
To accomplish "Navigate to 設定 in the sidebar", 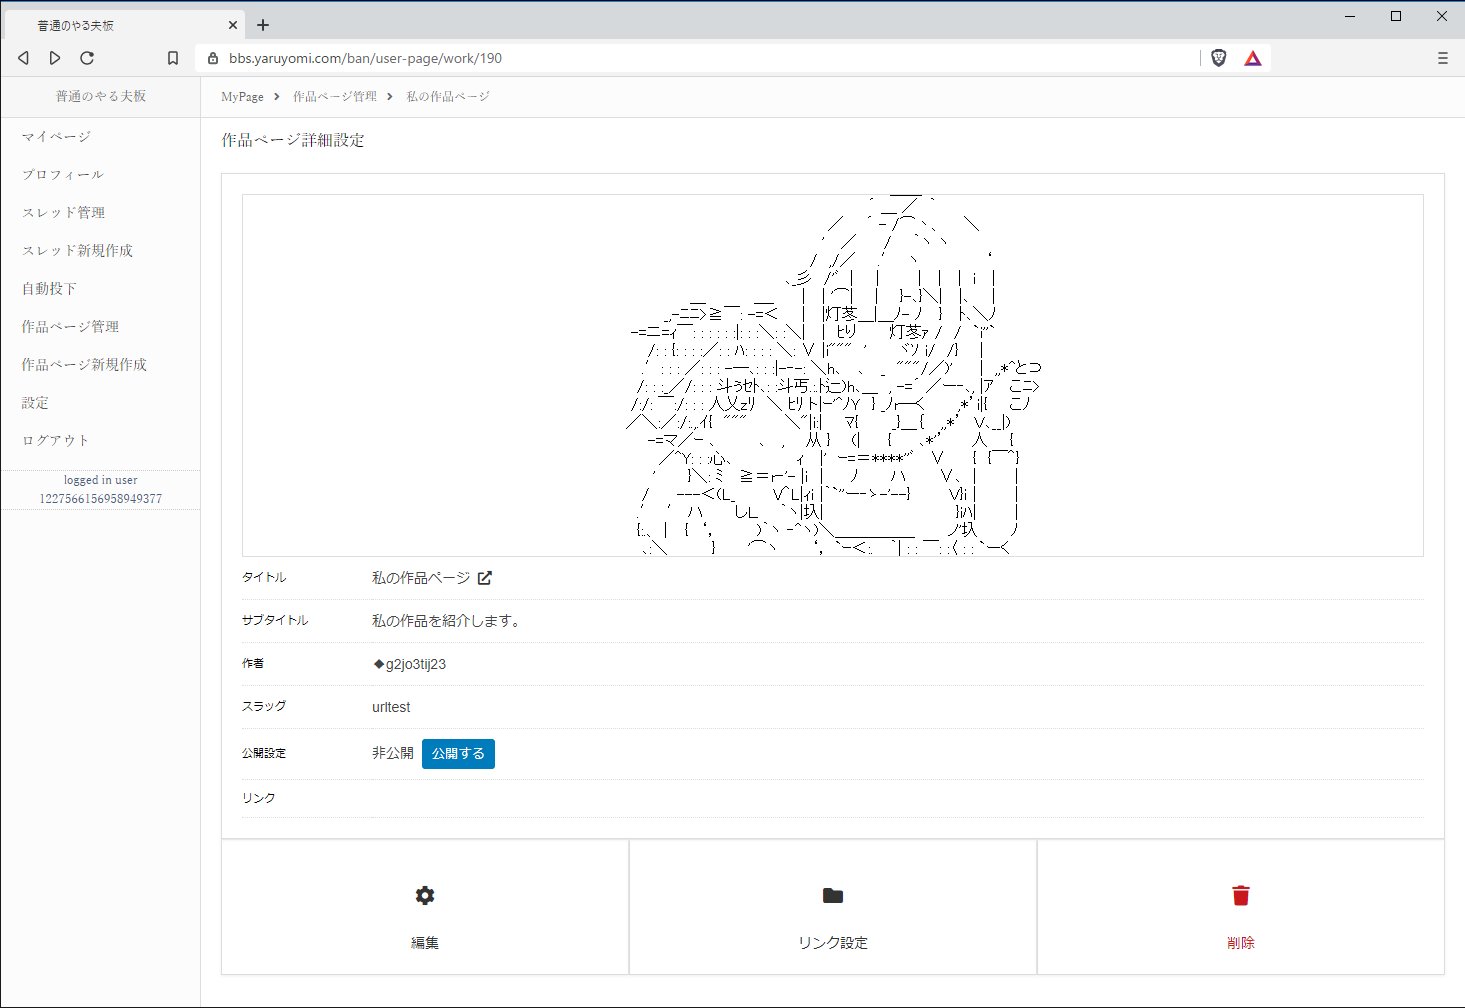I will [x=33, y=402].
